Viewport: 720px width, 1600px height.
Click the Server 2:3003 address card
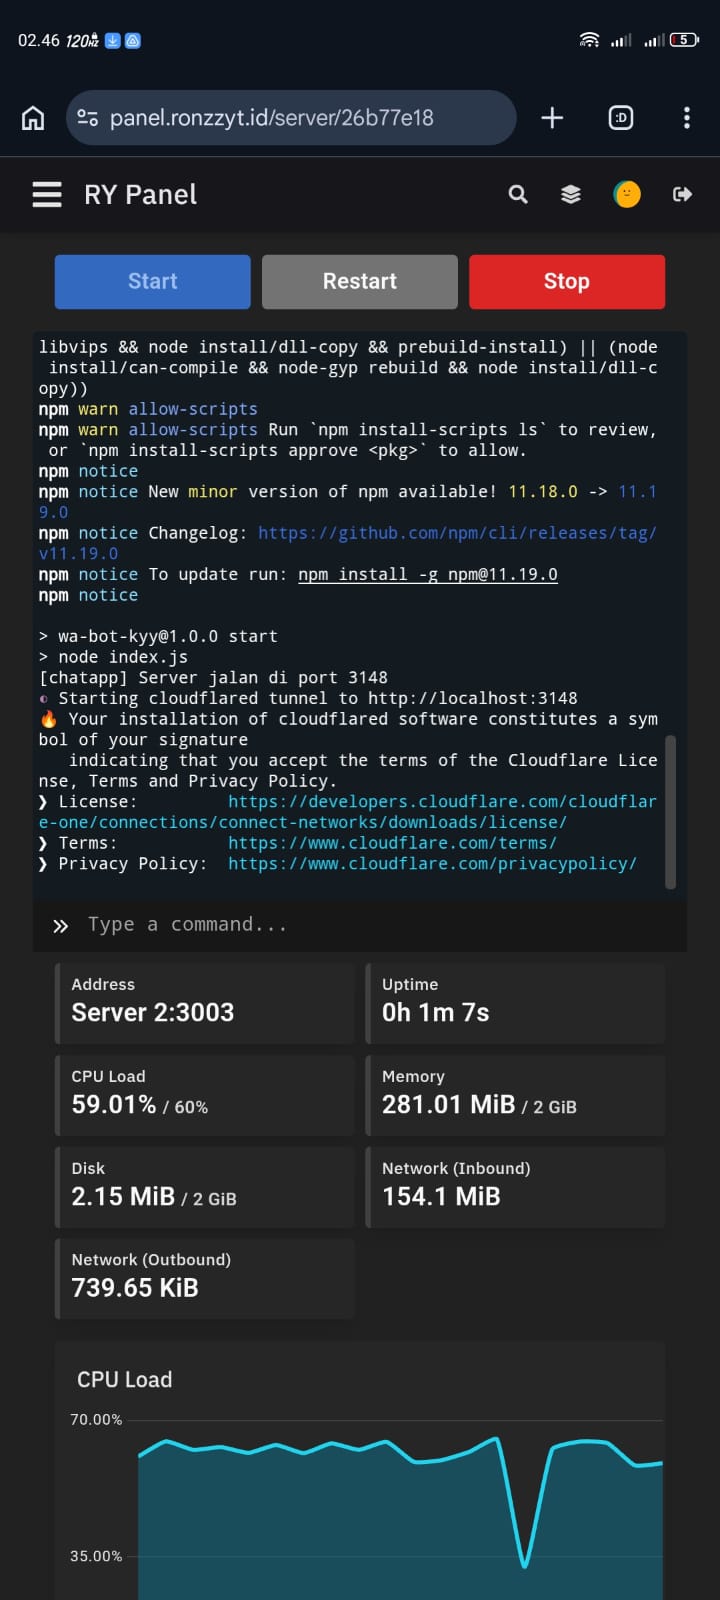click(x=204, y=1003)
